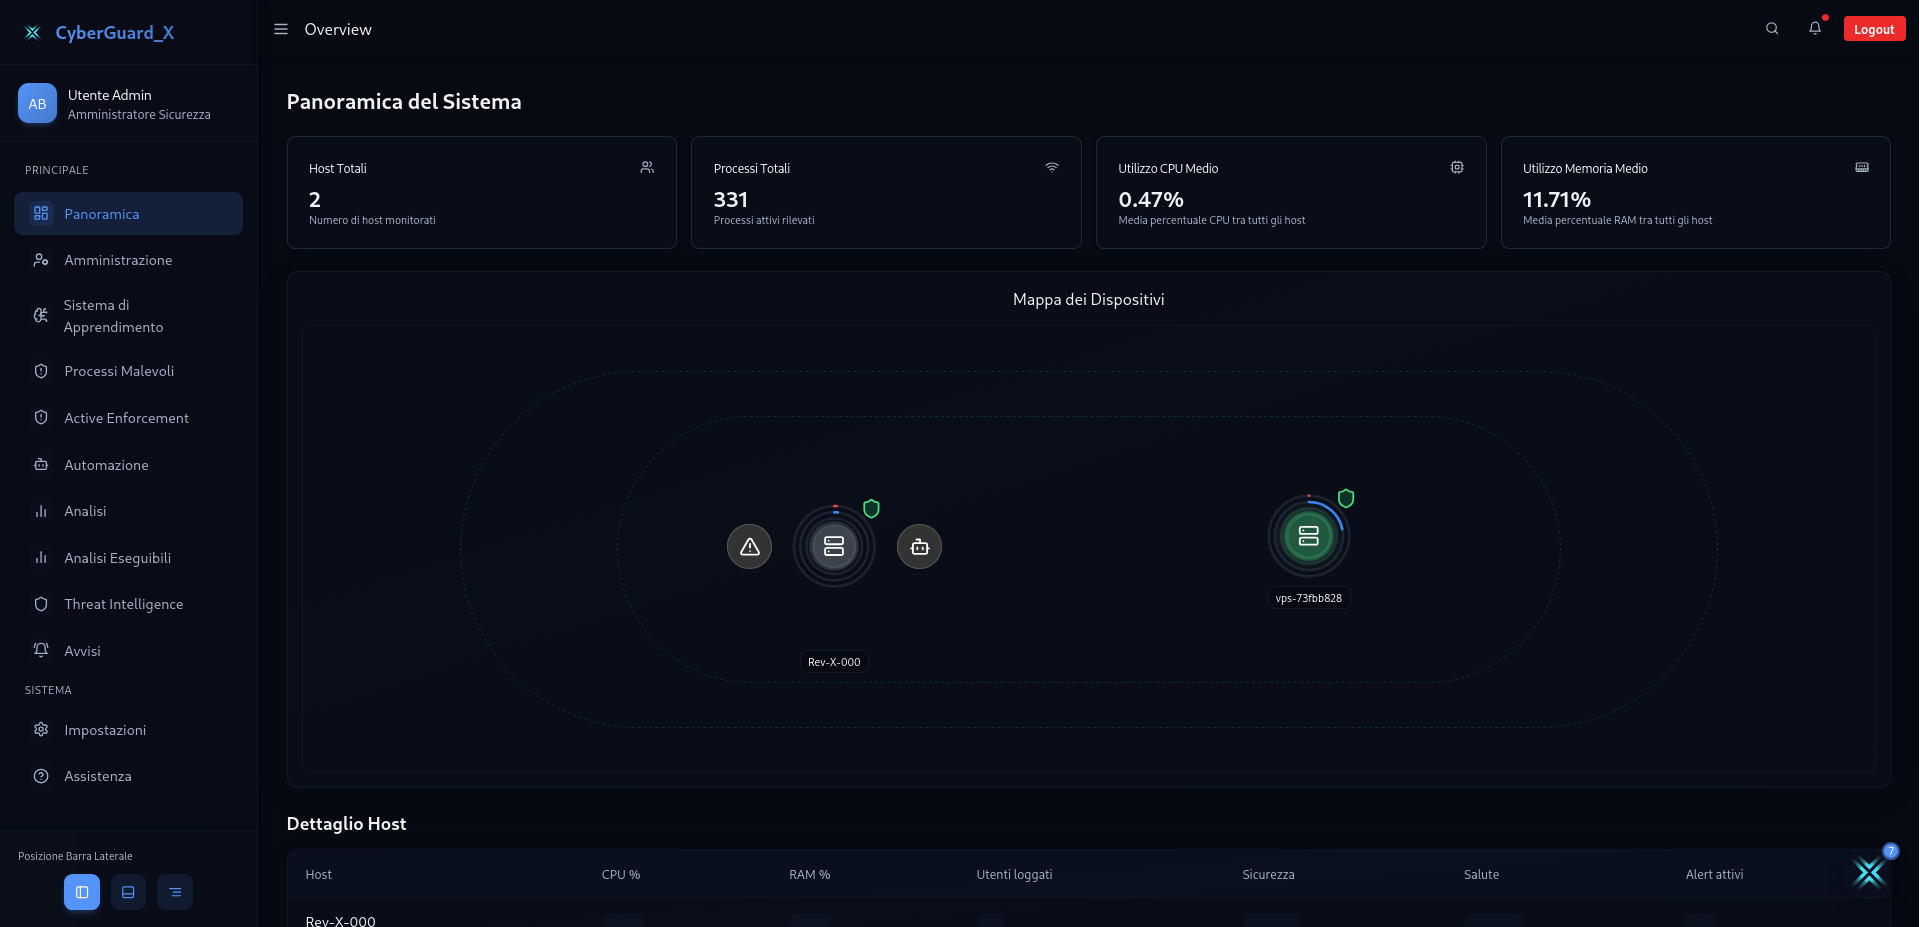
Task: Open Active Enforcement section
Action: coord(126,418)
